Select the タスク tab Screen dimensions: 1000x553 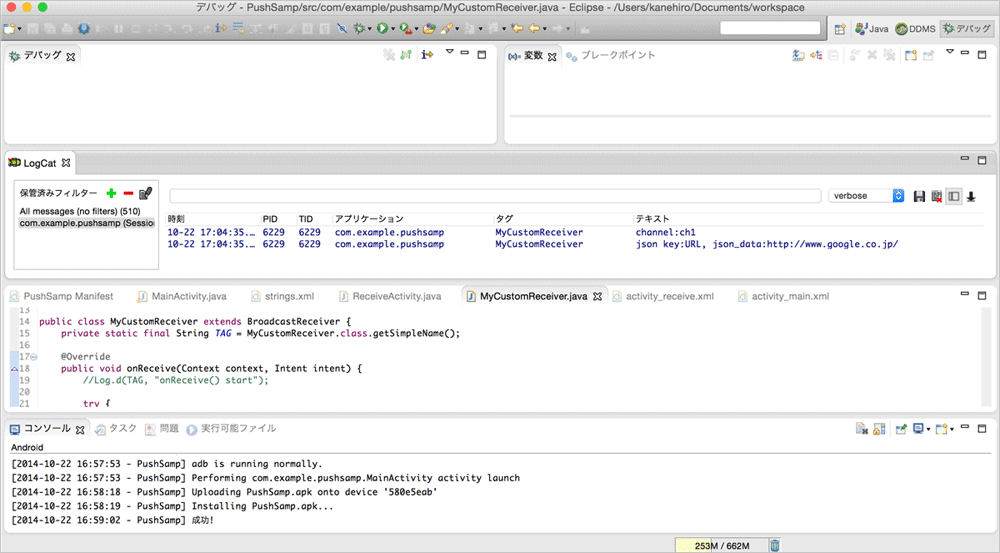tap(116, 429)
